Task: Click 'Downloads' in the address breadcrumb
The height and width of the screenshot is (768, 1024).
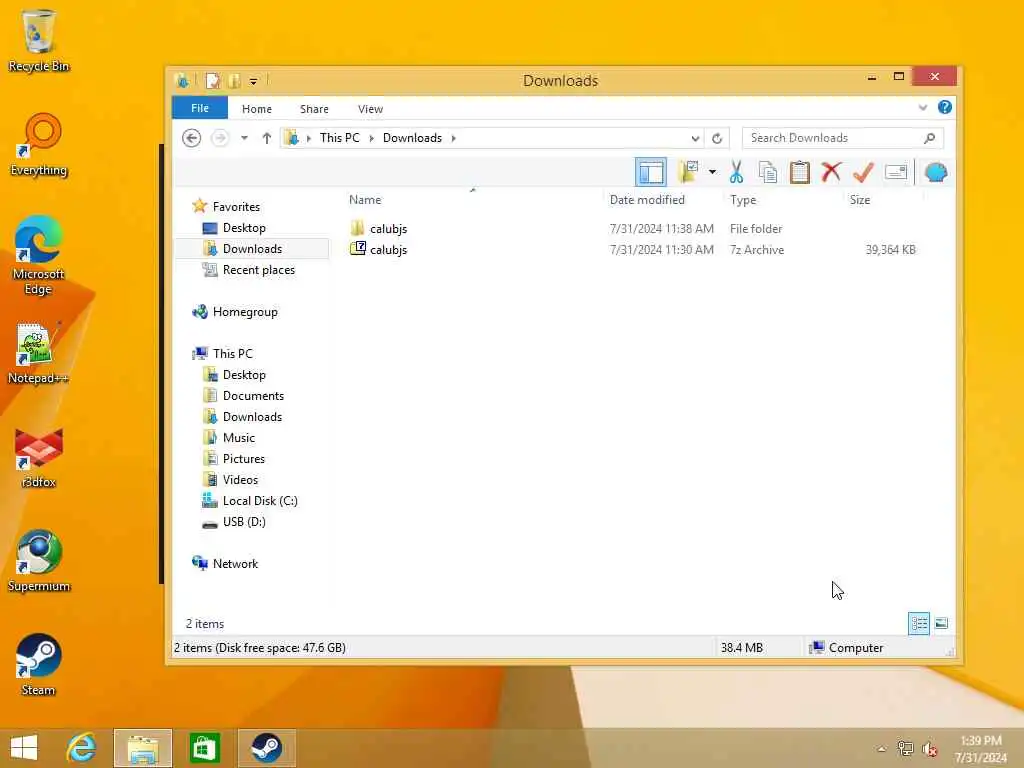Action: [x=412, y=138]
